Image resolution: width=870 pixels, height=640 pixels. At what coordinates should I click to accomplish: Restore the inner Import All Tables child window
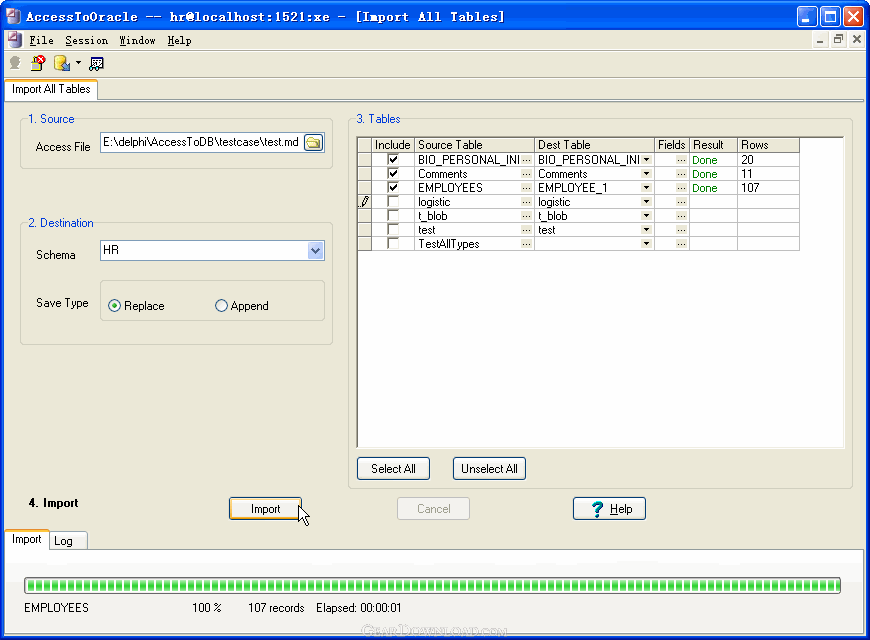click(x=838, y=39)
